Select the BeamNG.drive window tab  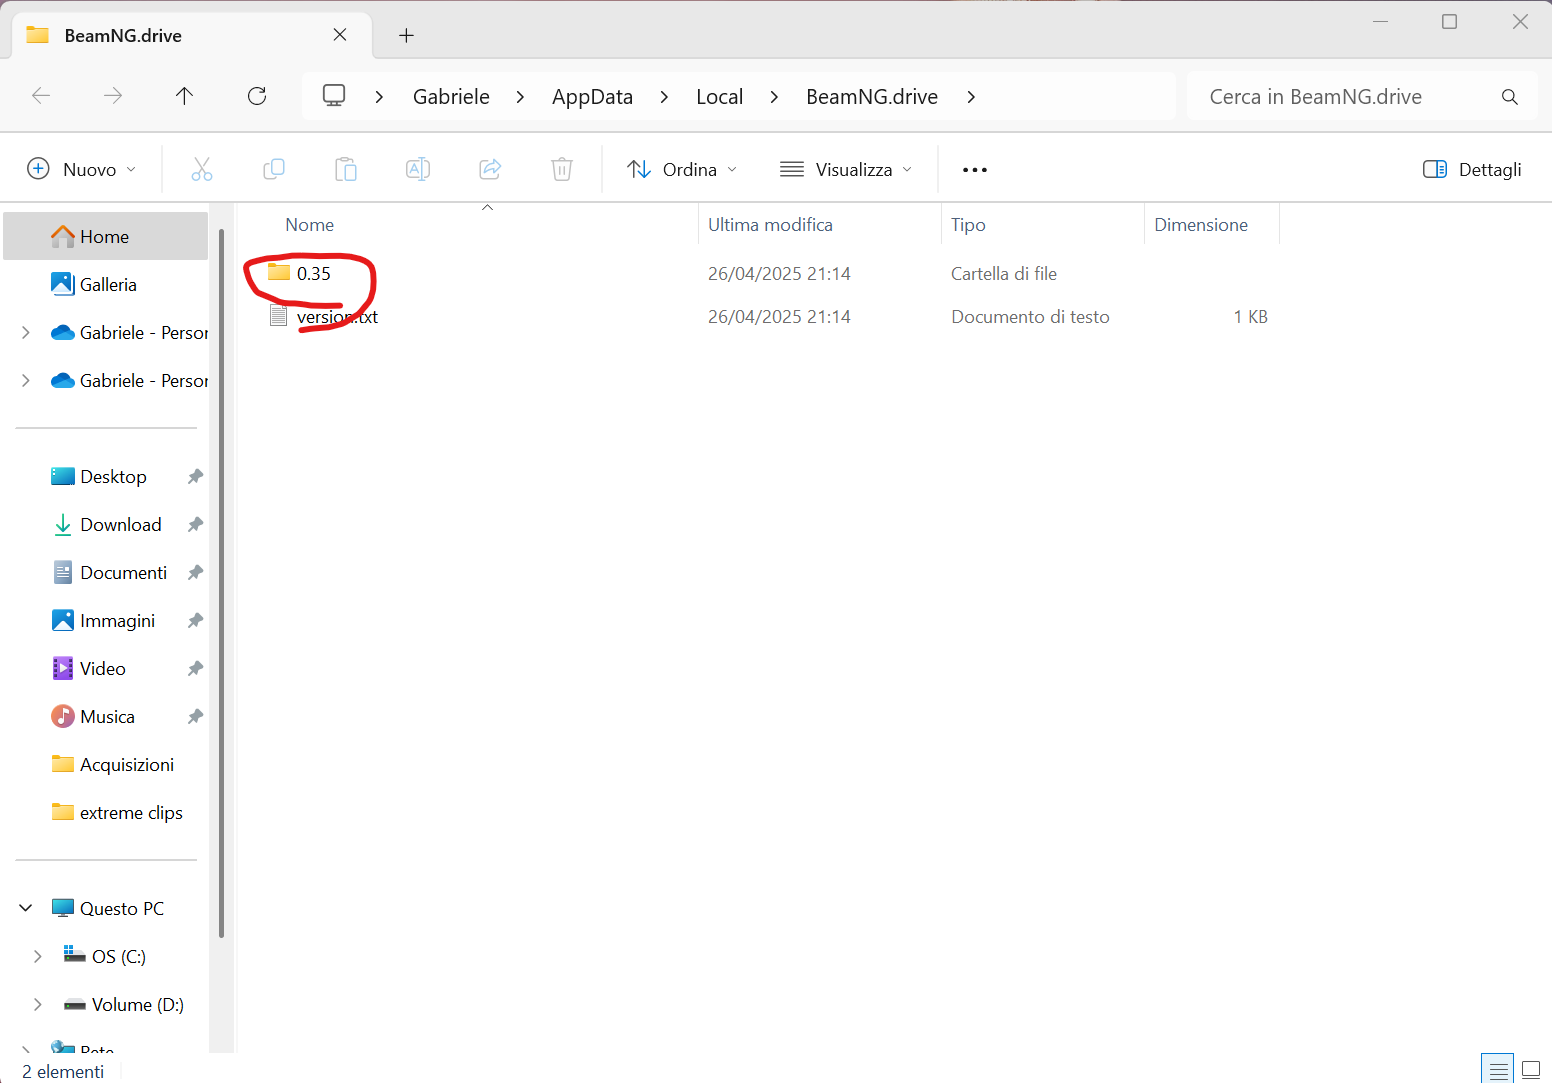pyautogui.click(x=192, y=36)
